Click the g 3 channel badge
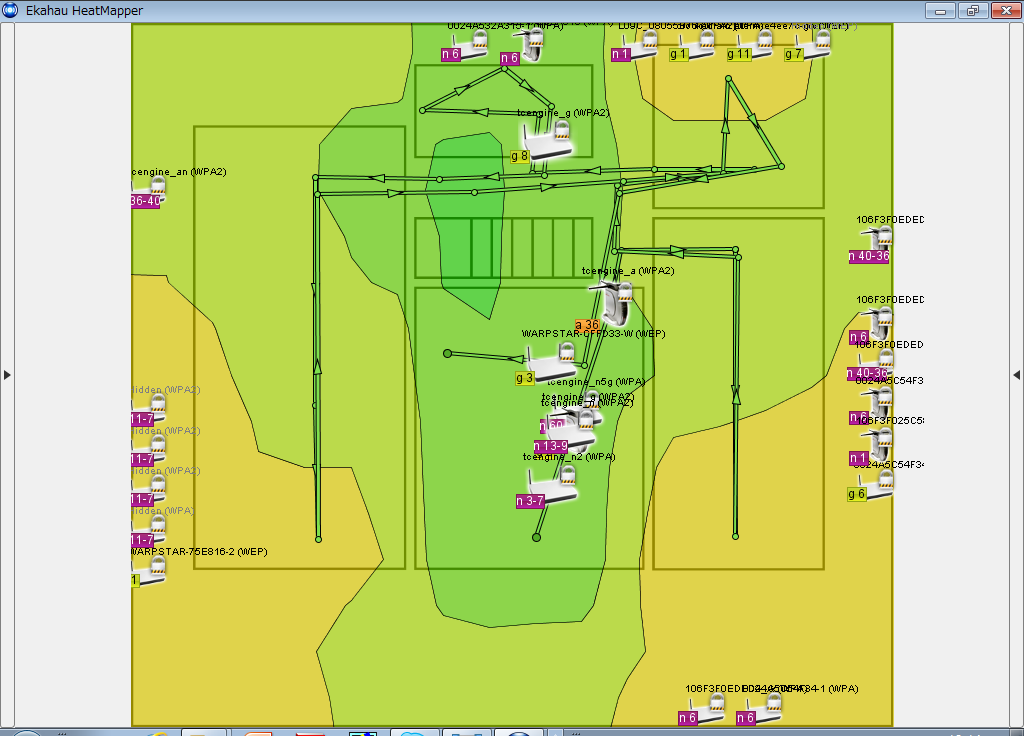This screenshot has height=736, width=1024. pos(525,378)
